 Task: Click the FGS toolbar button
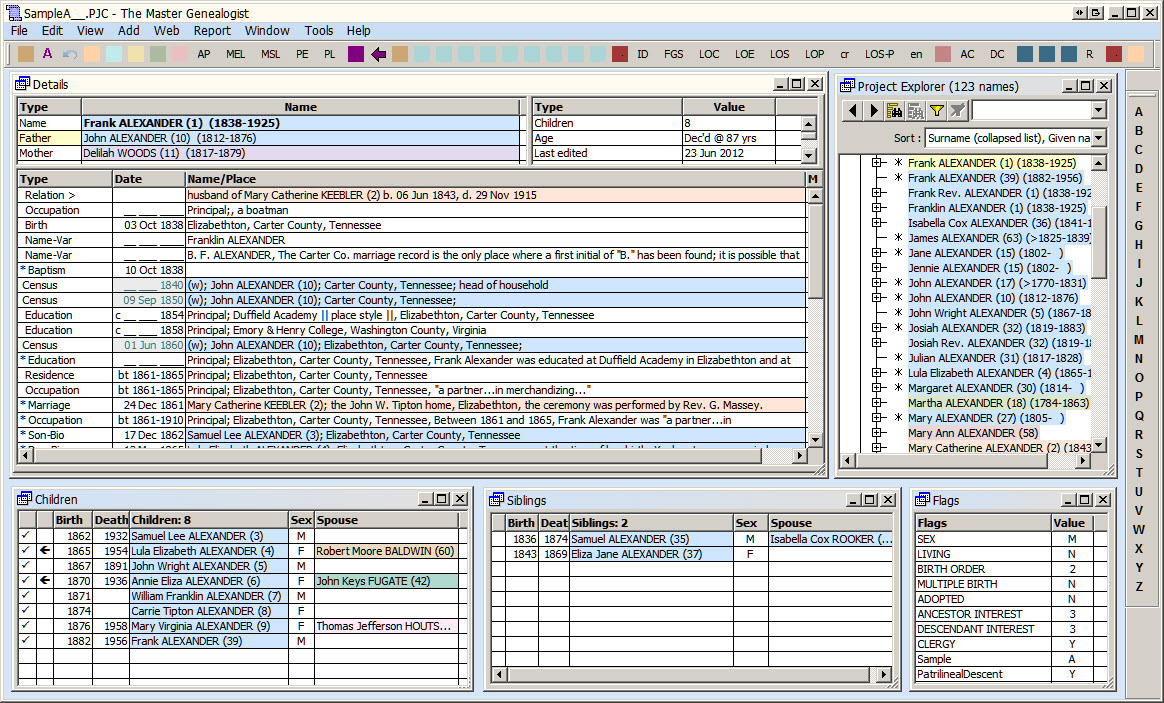[674, 54]
